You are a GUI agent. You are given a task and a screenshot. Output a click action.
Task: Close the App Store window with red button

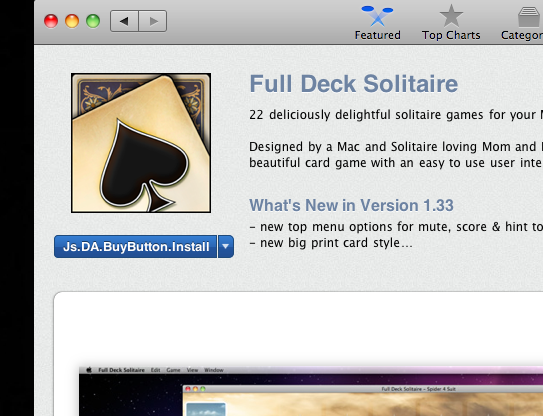point(51,21)
